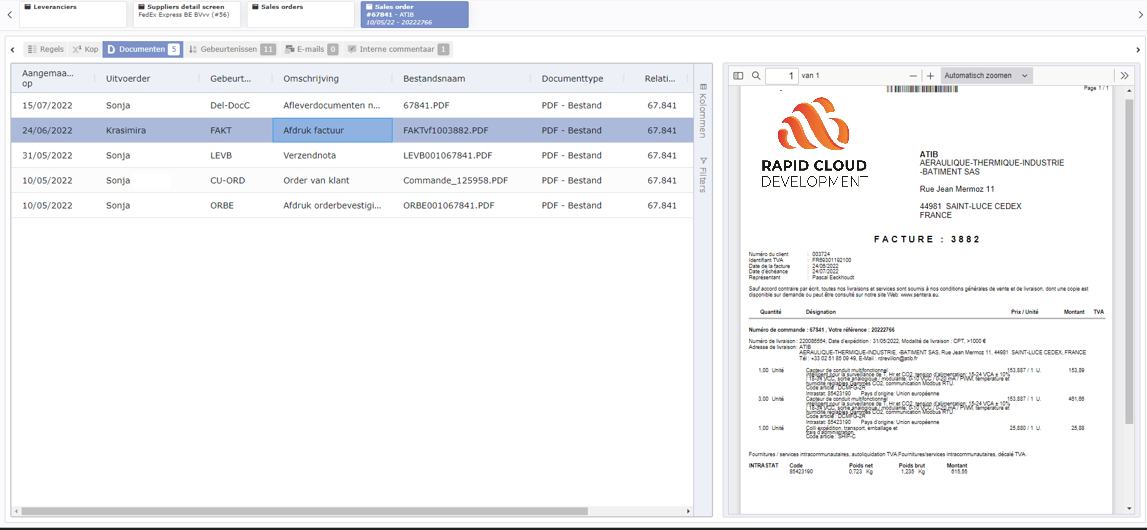
Task: Select the Commande_125958.PDF document row
Action: click(x=454, y=181)
